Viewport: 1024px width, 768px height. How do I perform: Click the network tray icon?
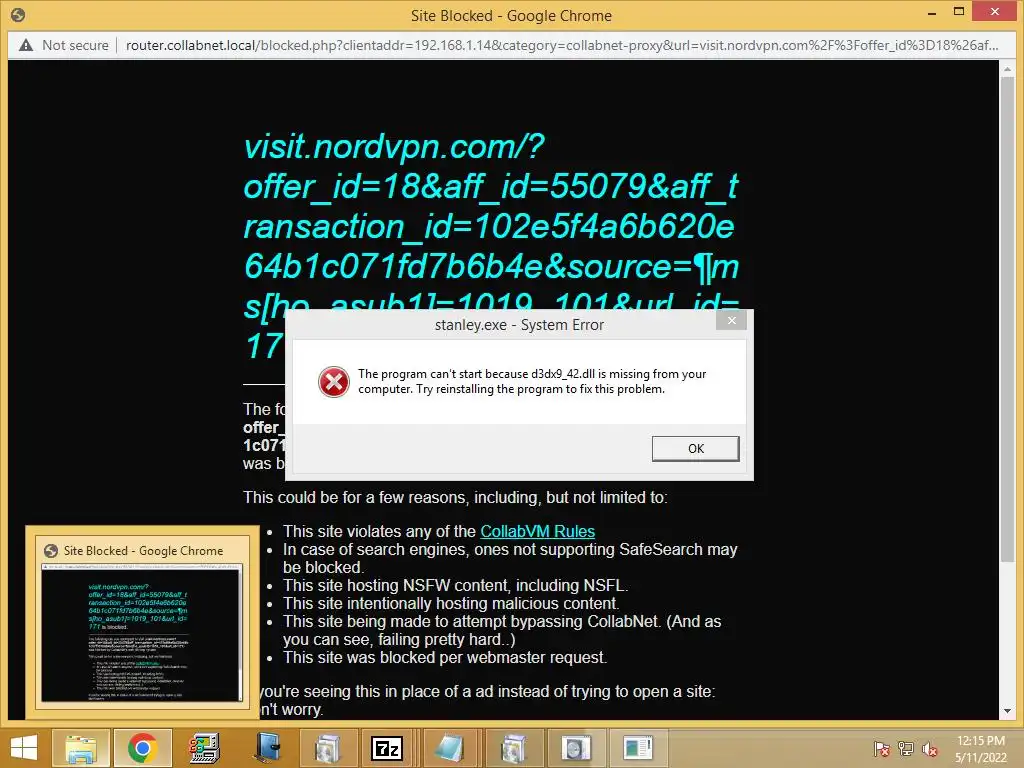pyautogui.click(x=906, y=749)
